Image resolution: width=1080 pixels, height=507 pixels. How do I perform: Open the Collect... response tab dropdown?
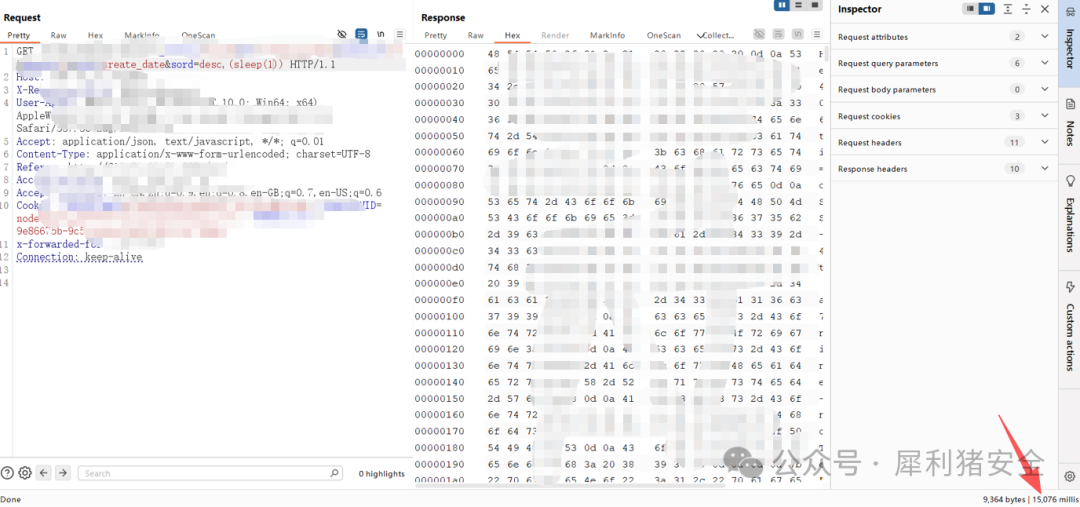[715, 35]
